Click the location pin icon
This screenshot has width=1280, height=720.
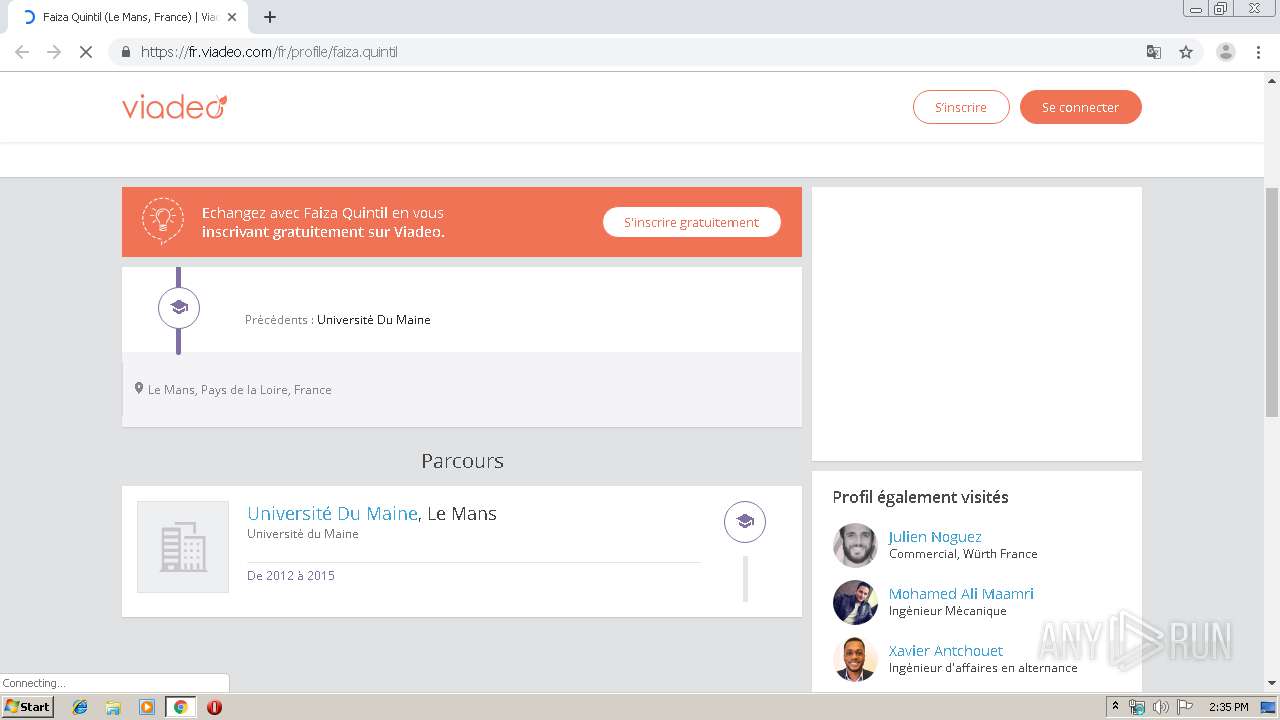coord(139,388)
